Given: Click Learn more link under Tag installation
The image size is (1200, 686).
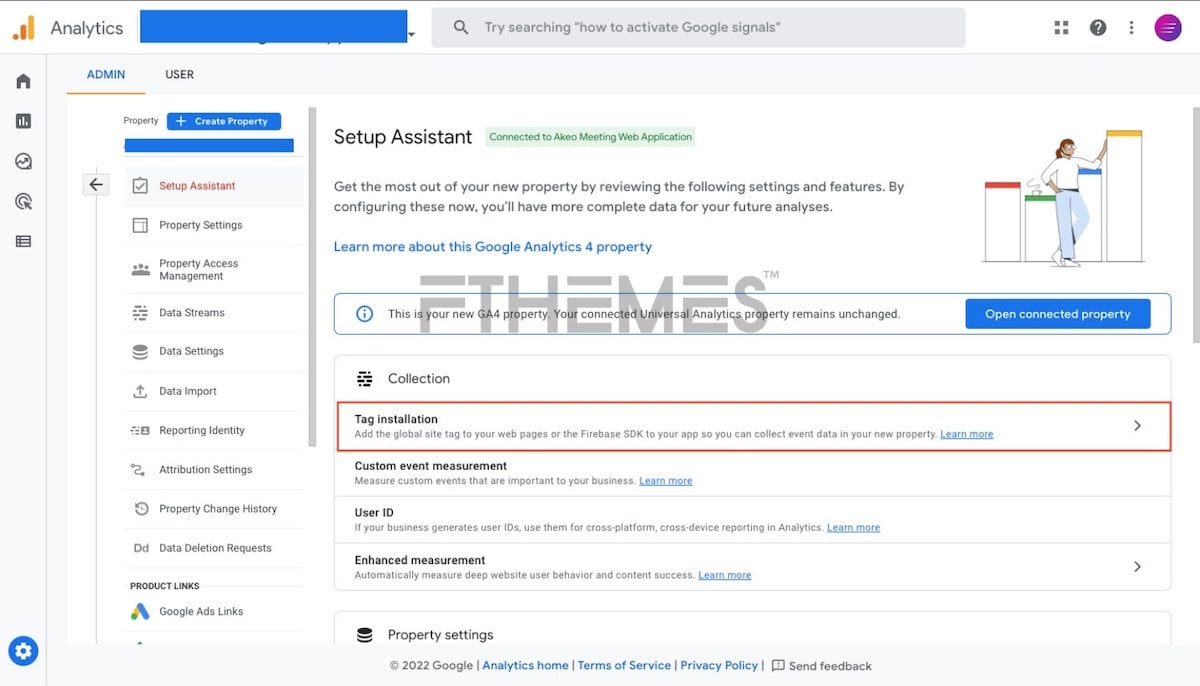Looking at the screenshot, I should tap(967, 434).
